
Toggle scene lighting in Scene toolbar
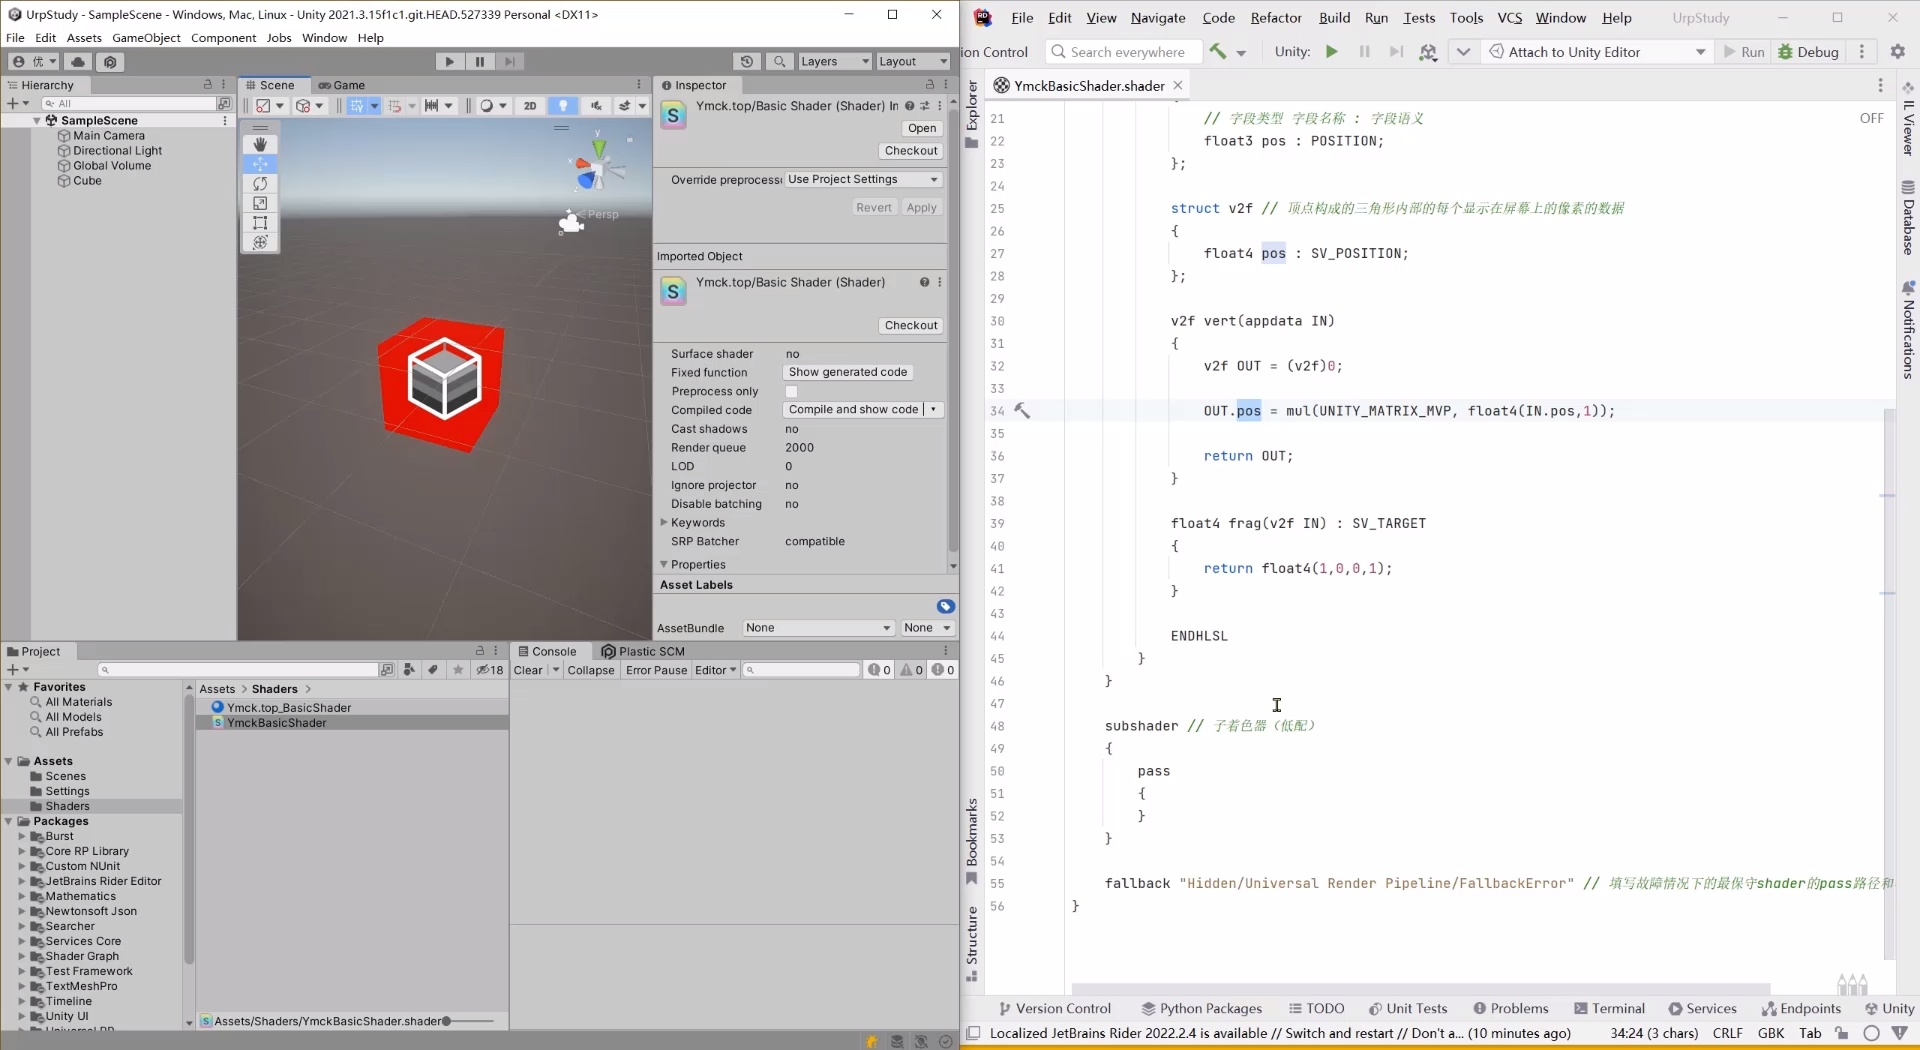pyautogui.click(x=563, y=105)
